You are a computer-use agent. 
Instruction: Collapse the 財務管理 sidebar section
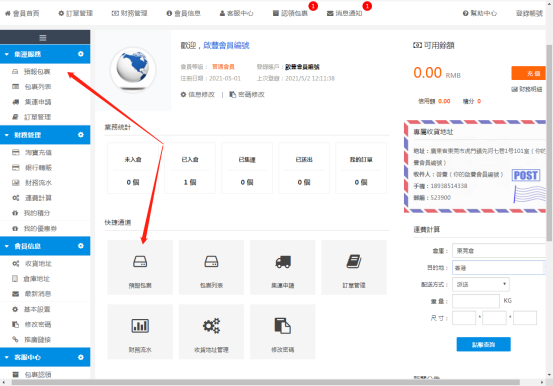point(7,135)
